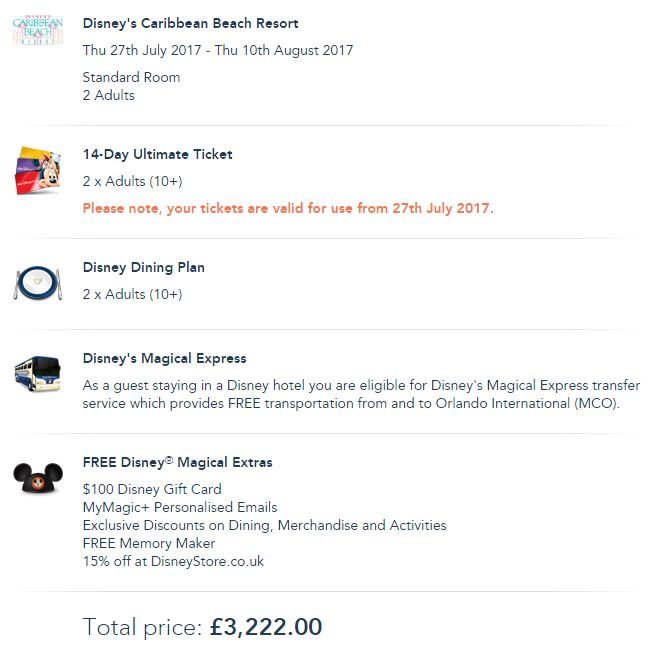Click 15% off at DisneyStore.co.uk
Image resolution: width=653 pixels, height=657 pixels.
173,561
